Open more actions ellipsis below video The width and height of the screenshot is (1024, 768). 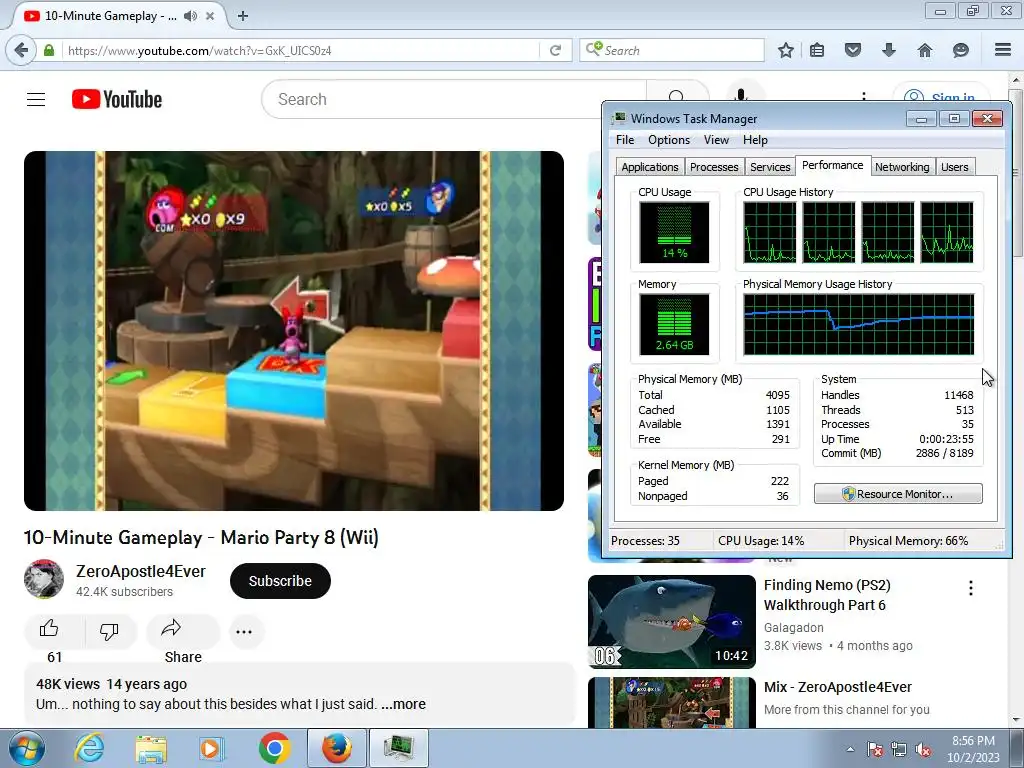[244, 632]
